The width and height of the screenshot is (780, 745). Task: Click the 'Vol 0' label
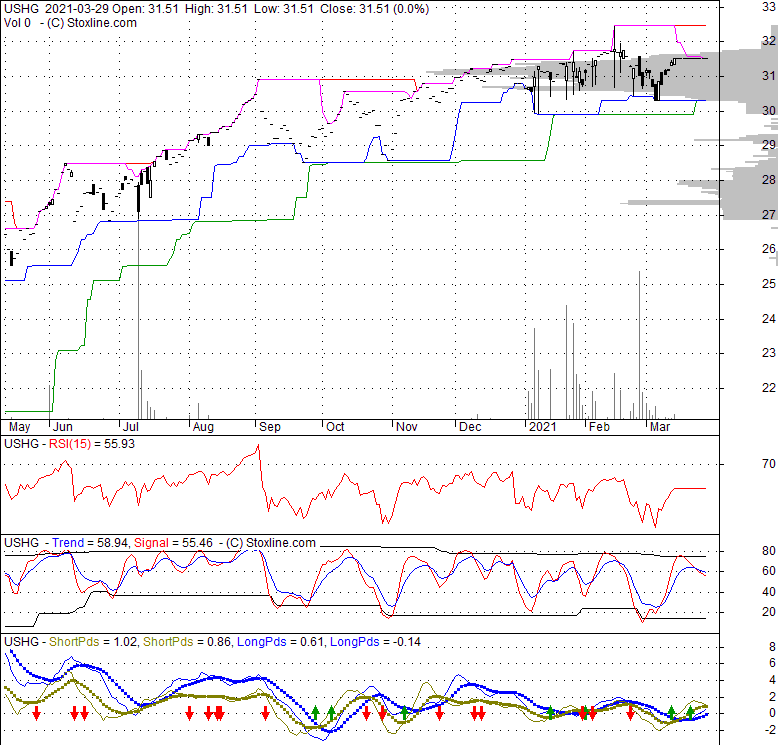pos(17,23)
